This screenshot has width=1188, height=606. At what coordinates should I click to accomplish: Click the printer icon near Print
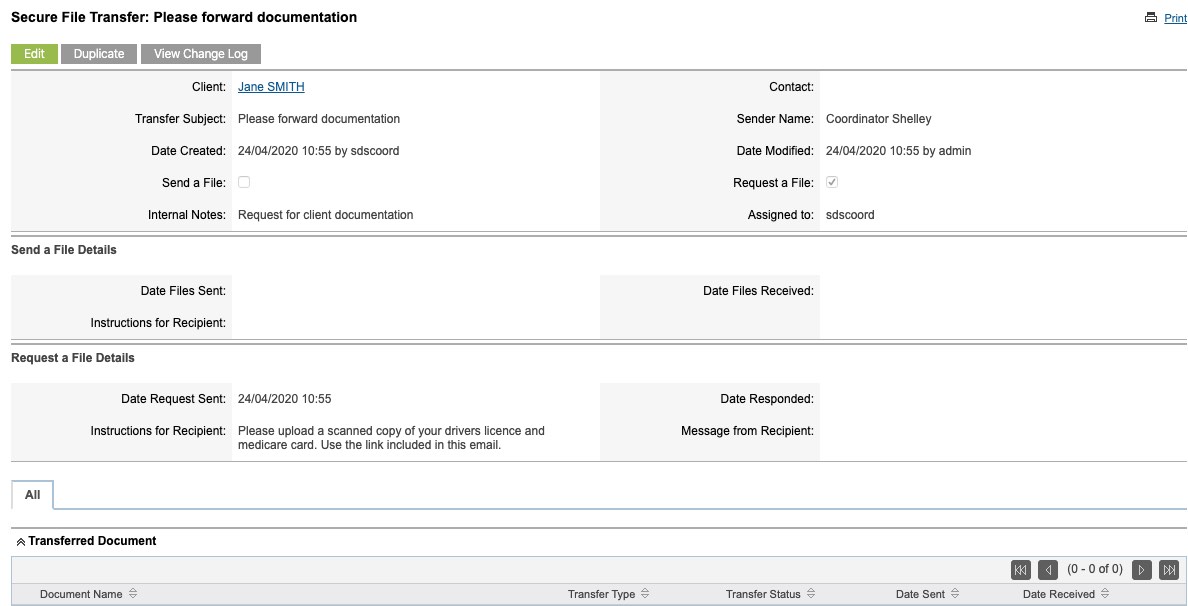click(1151, 17)
